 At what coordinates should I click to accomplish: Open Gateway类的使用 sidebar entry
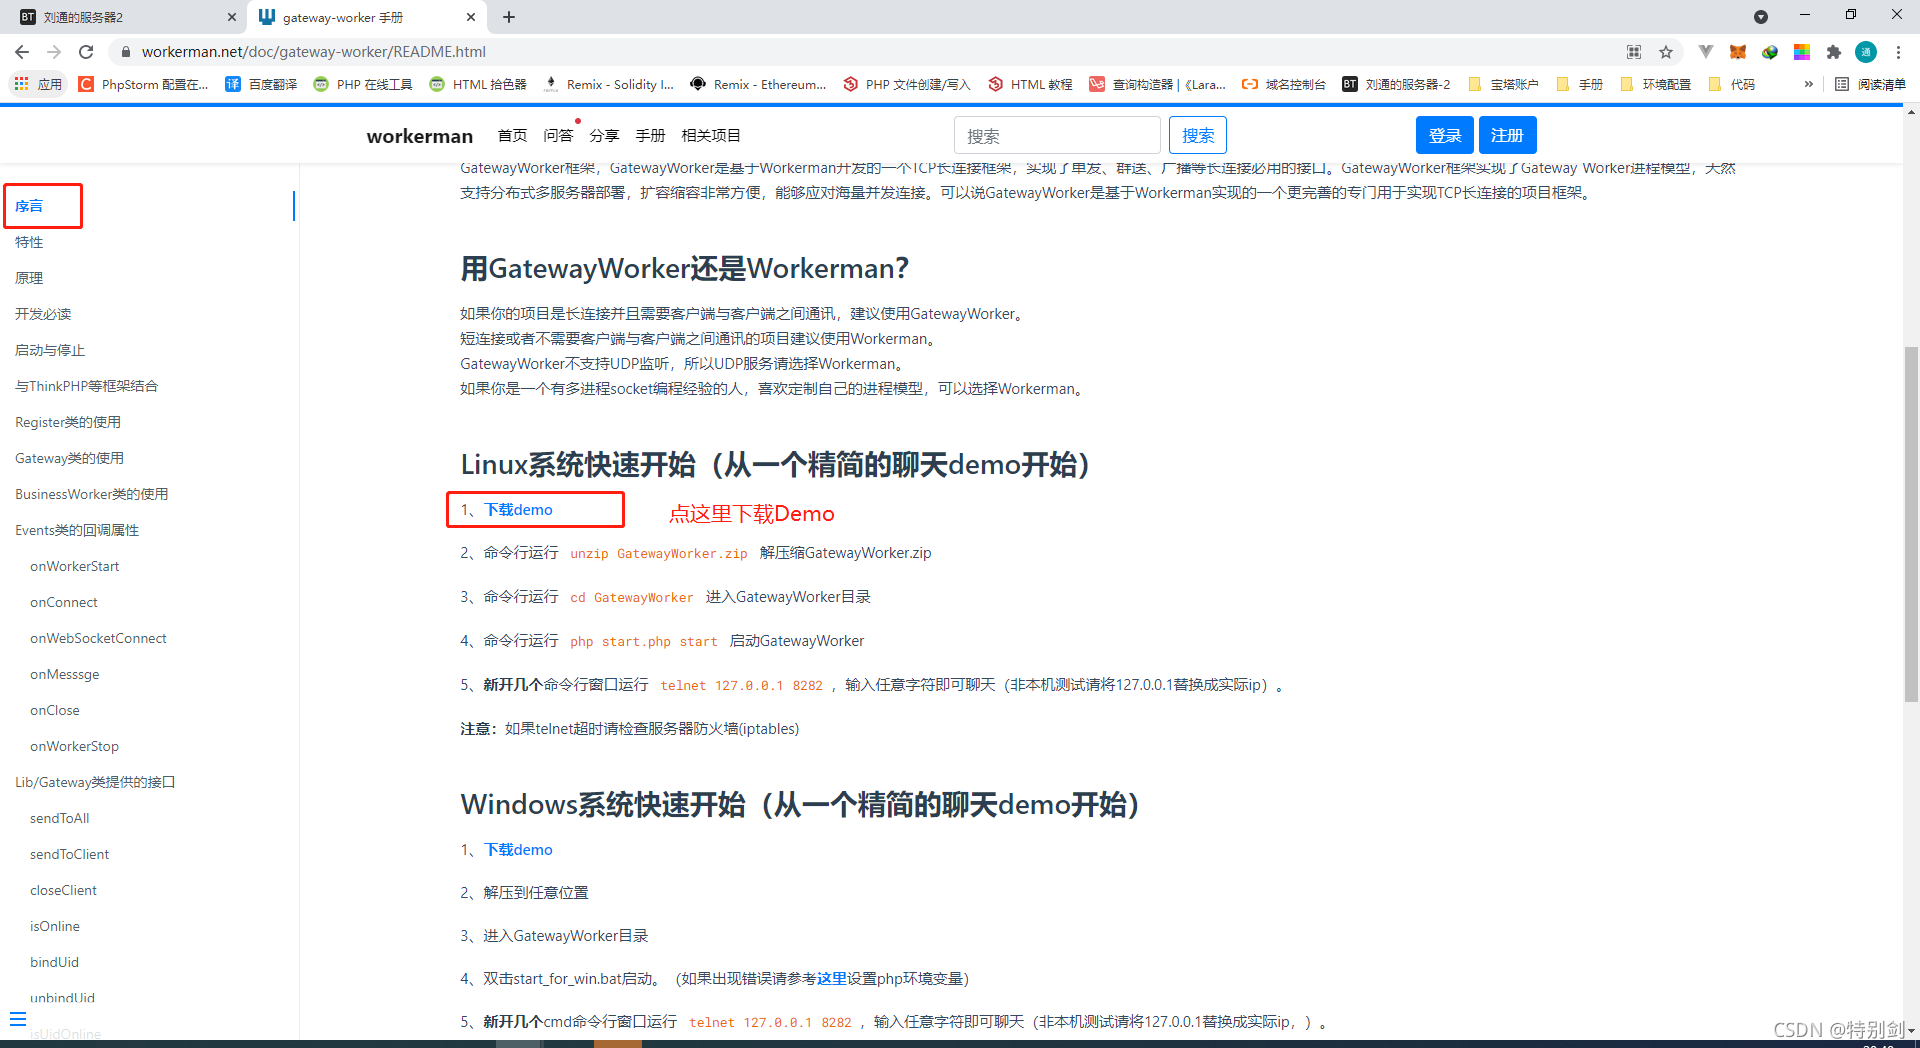[x=69, y=458]
